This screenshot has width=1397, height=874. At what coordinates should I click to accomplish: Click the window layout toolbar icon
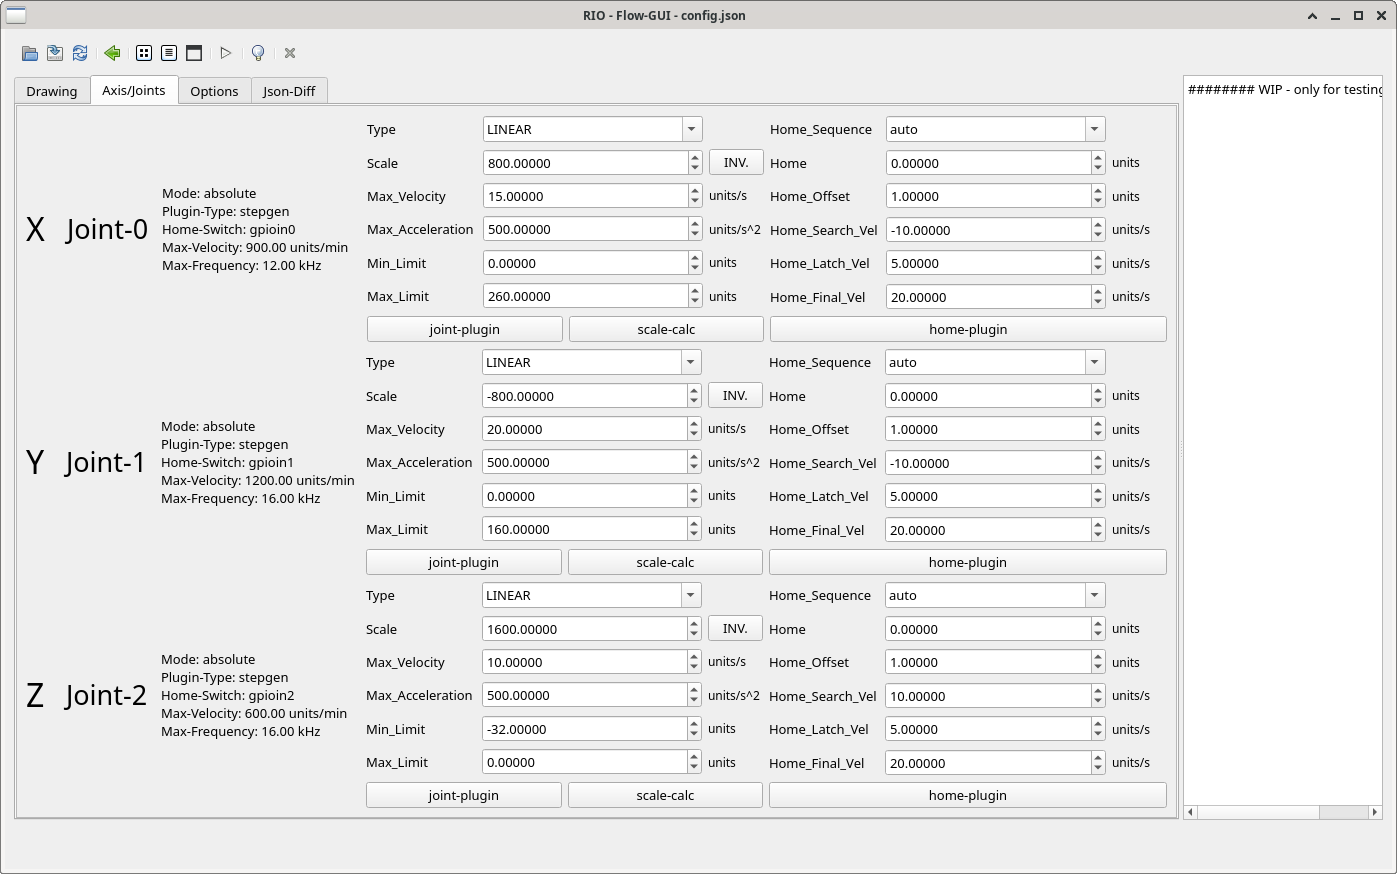(194, 53)
